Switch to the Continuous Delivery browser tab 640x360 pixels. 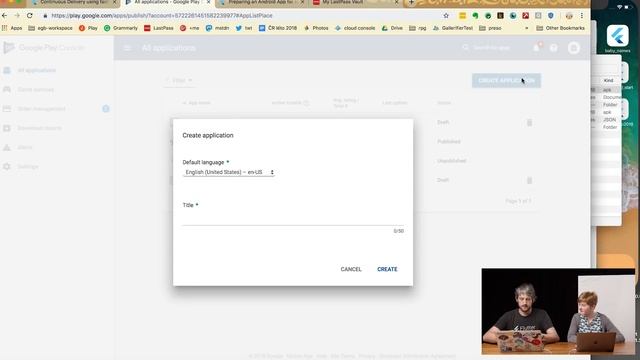[73, 2]
